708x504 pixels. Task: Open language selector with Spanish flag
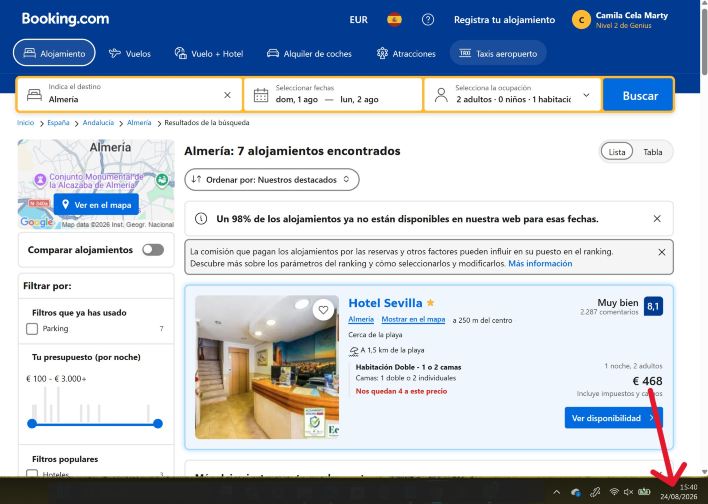394,20
